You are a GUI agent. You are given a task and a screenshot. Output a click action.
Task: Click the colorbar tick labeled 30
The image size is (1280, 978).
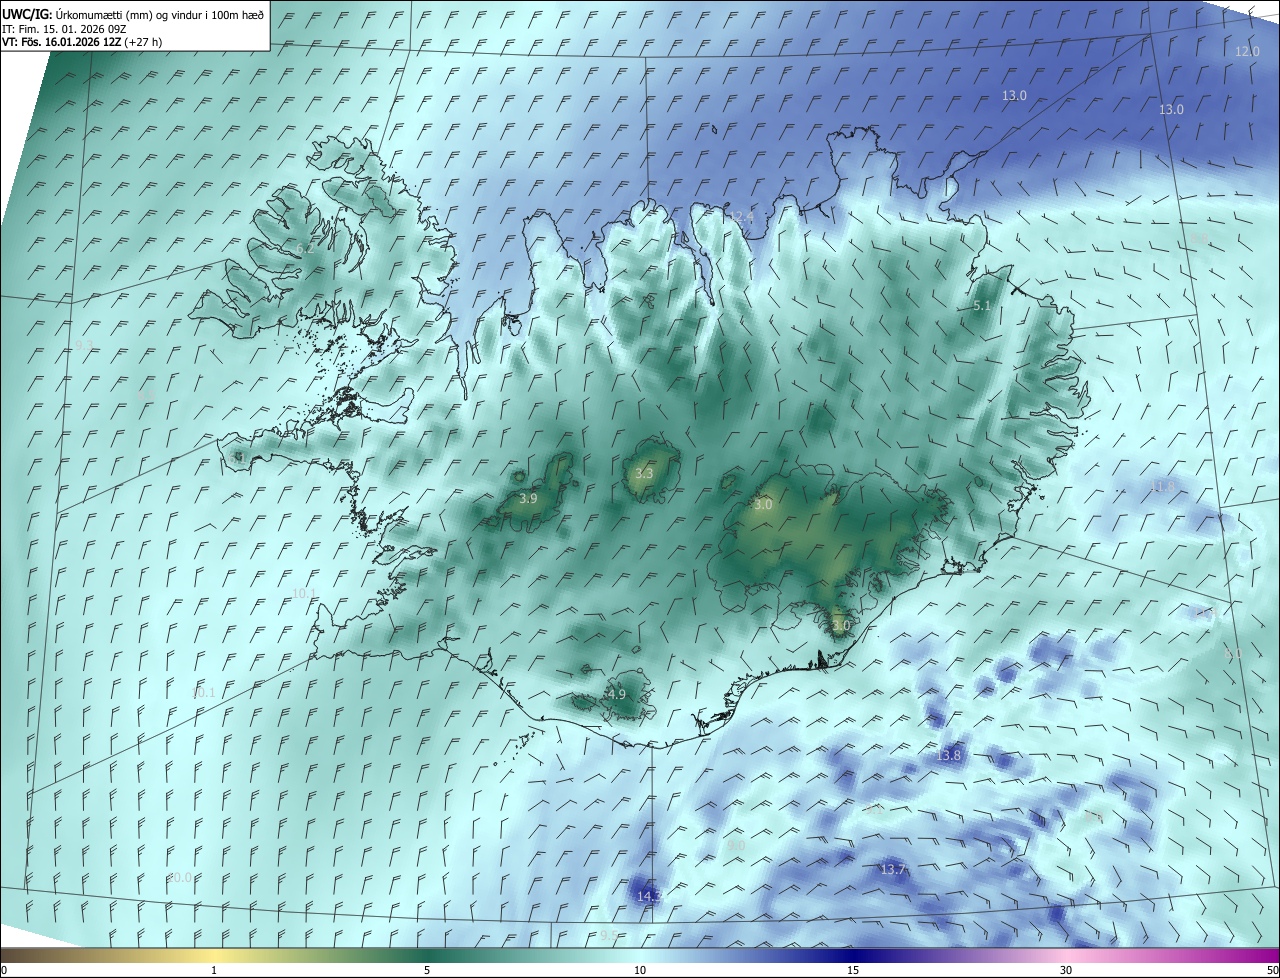(x=1066, y=970)
